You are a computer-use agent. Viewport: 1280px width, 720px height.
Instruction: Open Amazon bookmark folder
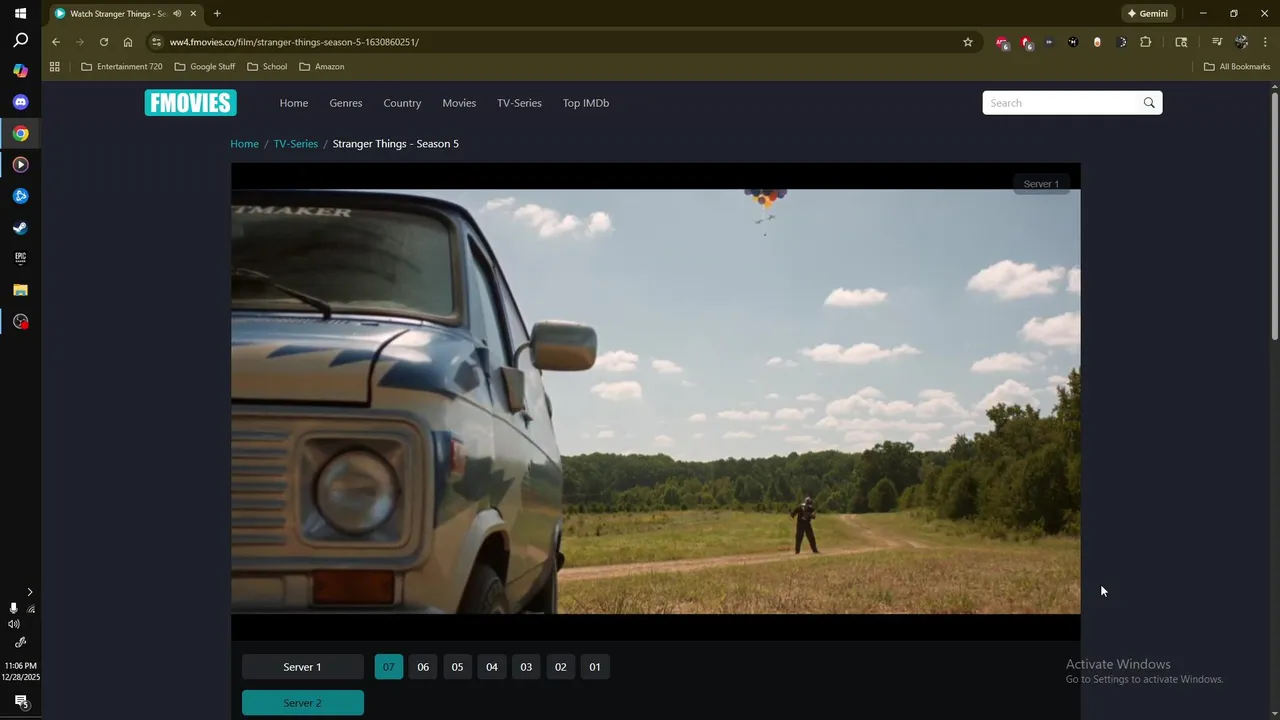(x=322, y=67)
